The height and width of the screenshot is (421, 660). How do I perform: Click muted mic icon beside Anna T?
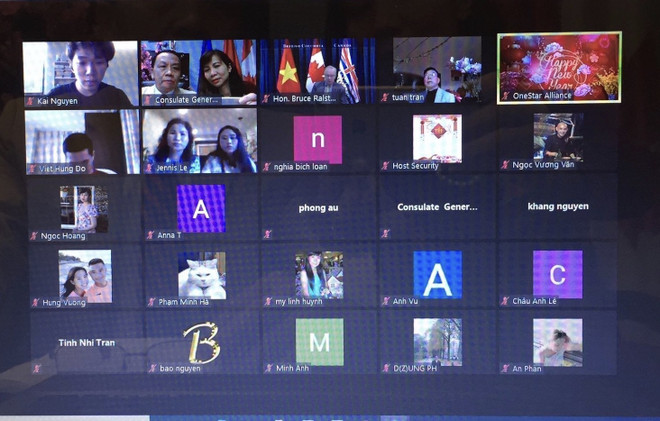pyautogui.click(x=150, y=235)
